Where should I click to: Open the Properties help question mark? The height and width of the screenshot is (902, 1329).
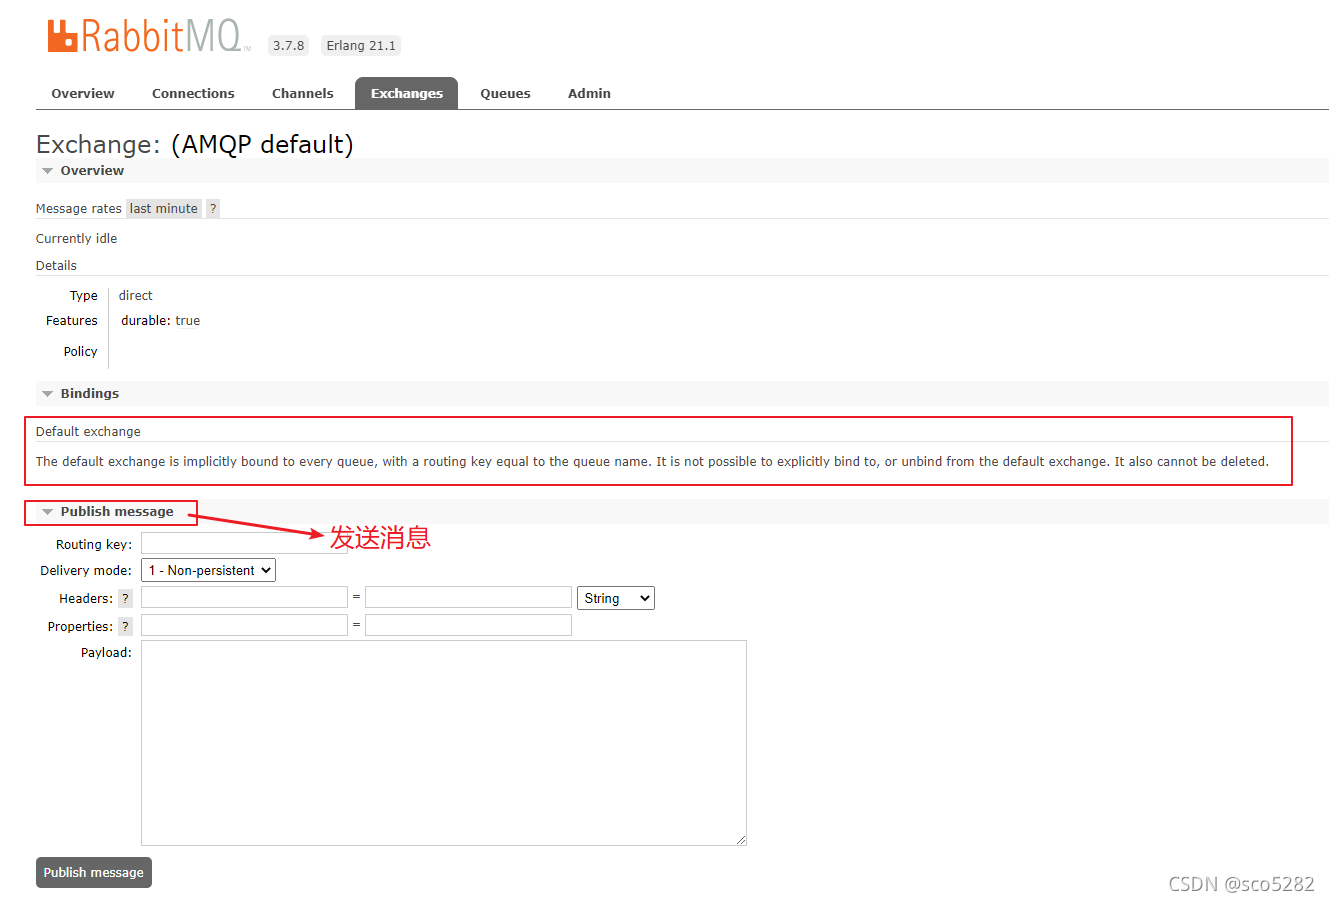(125, 626)
